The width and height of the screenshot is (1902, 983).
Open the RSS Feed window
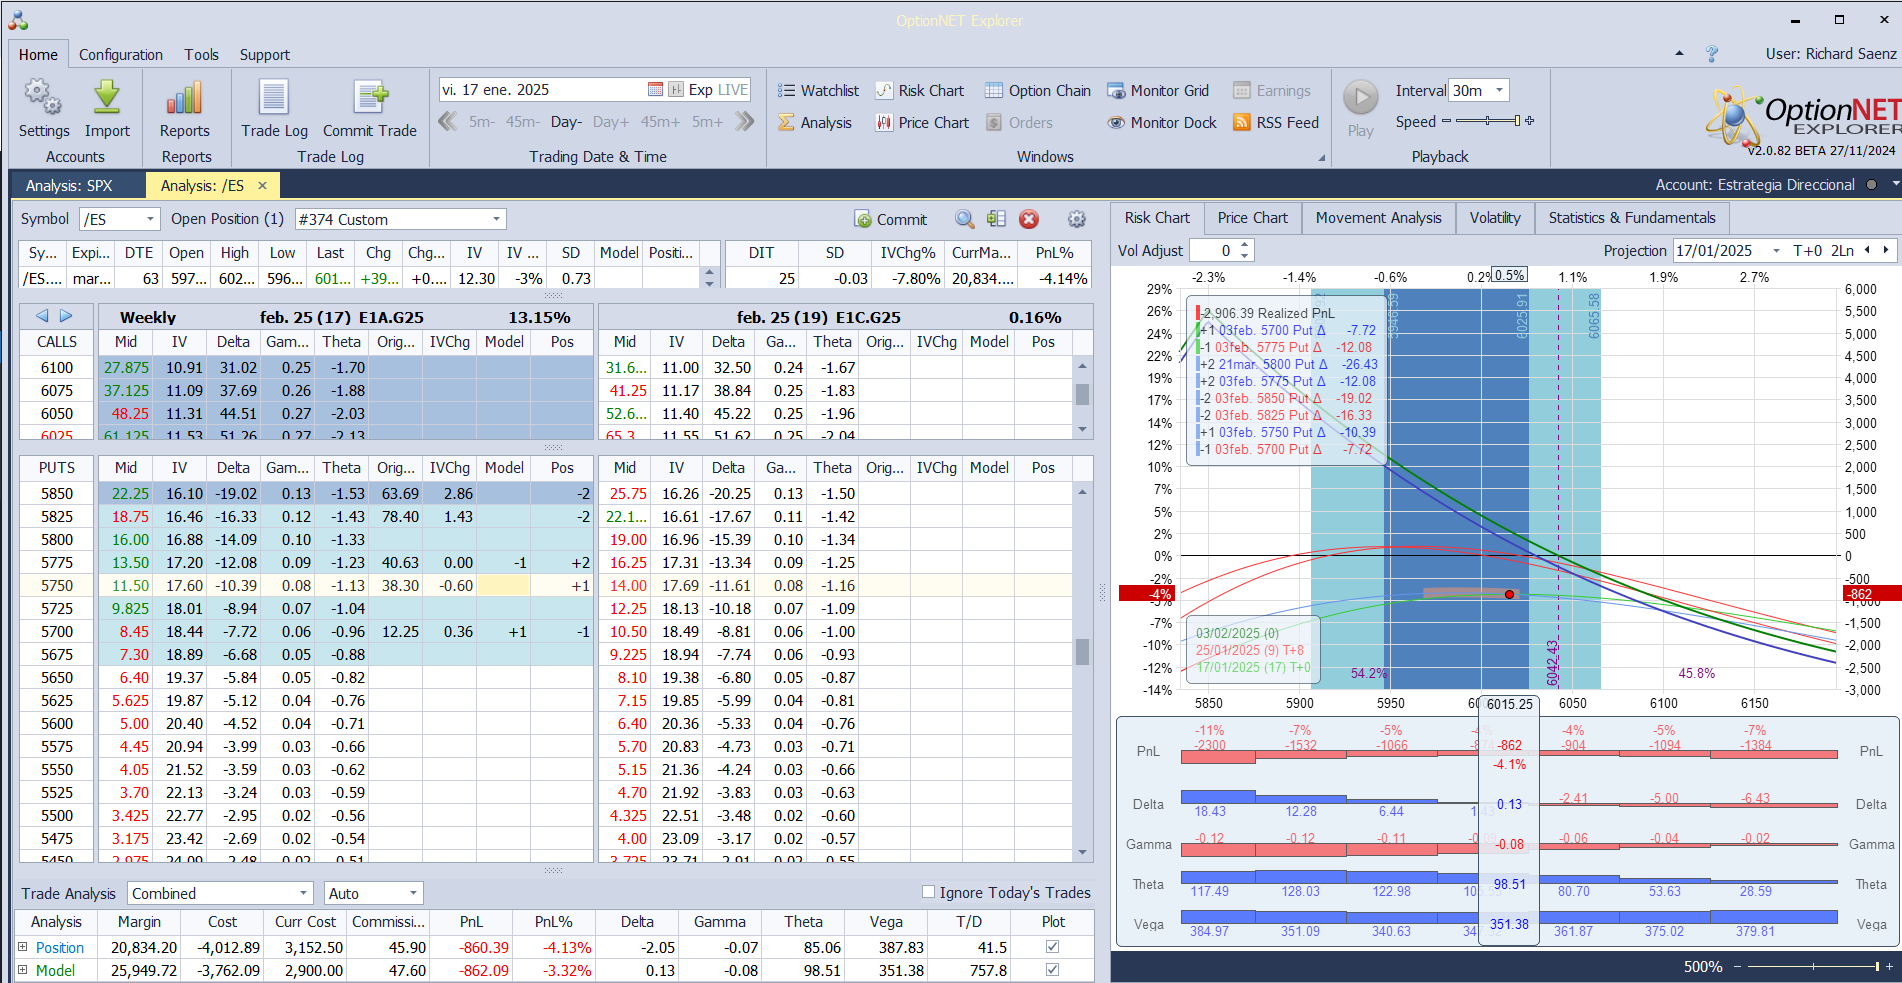tap(1276, 123)
